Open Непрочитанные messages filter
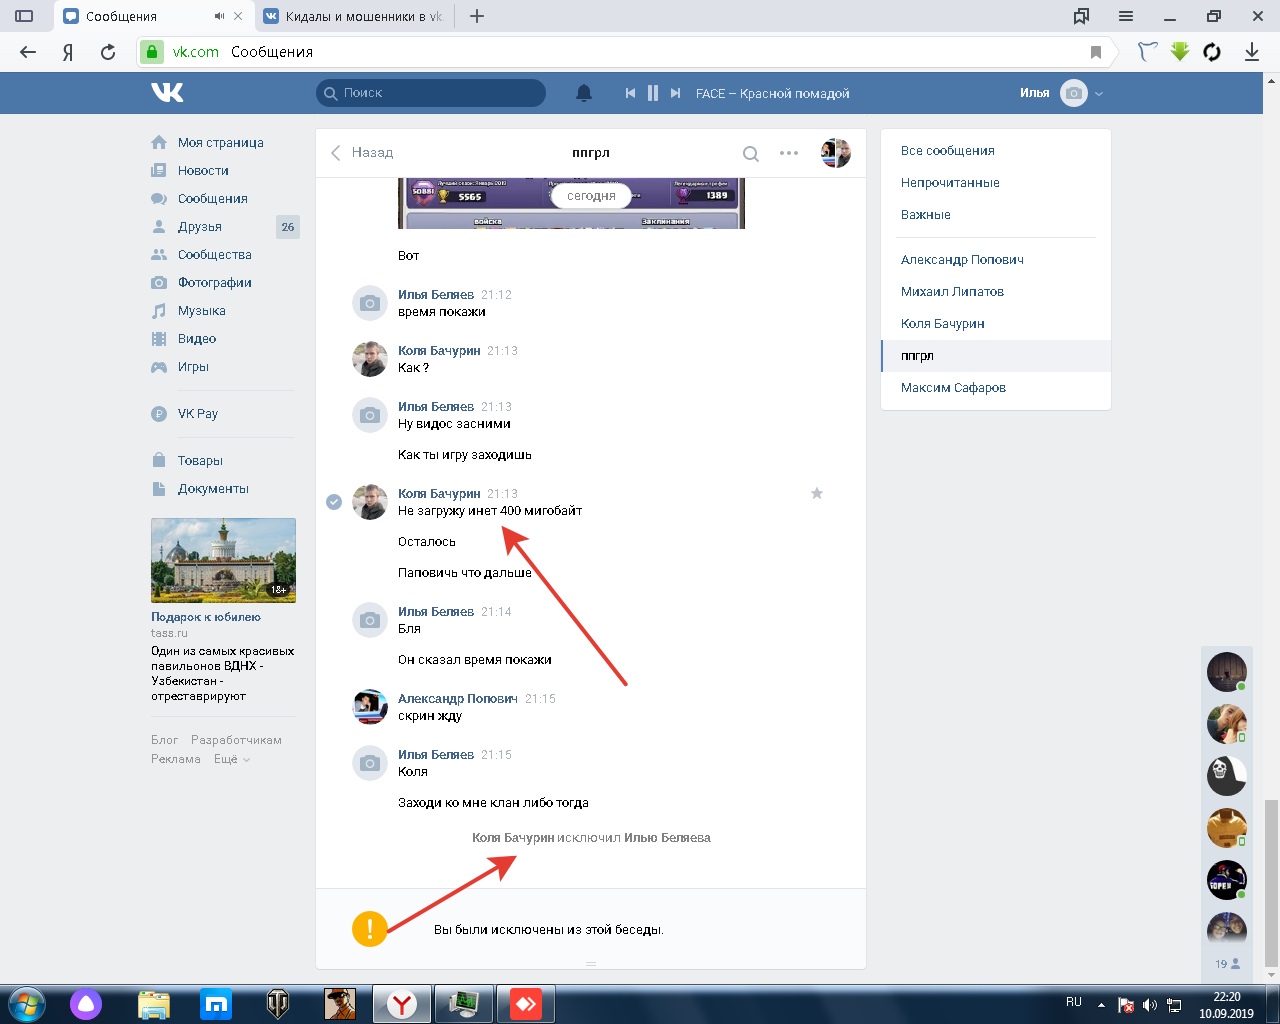The image size is (1280, 1024). (x=950, y=183)
